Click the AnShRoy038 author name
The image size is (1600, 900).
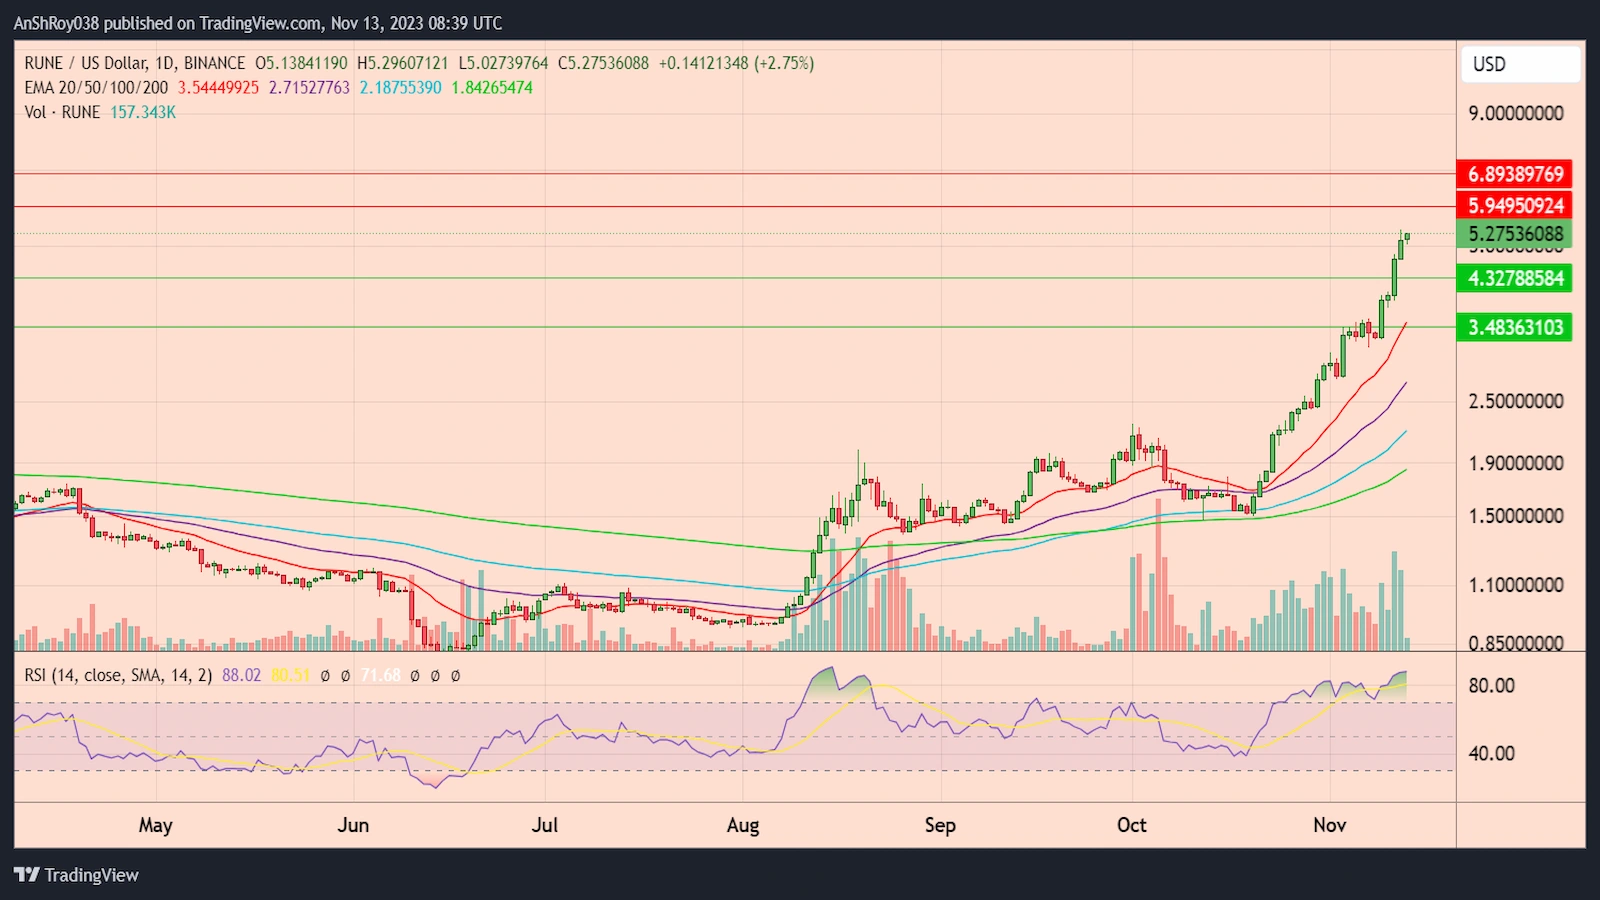point(56,22)
